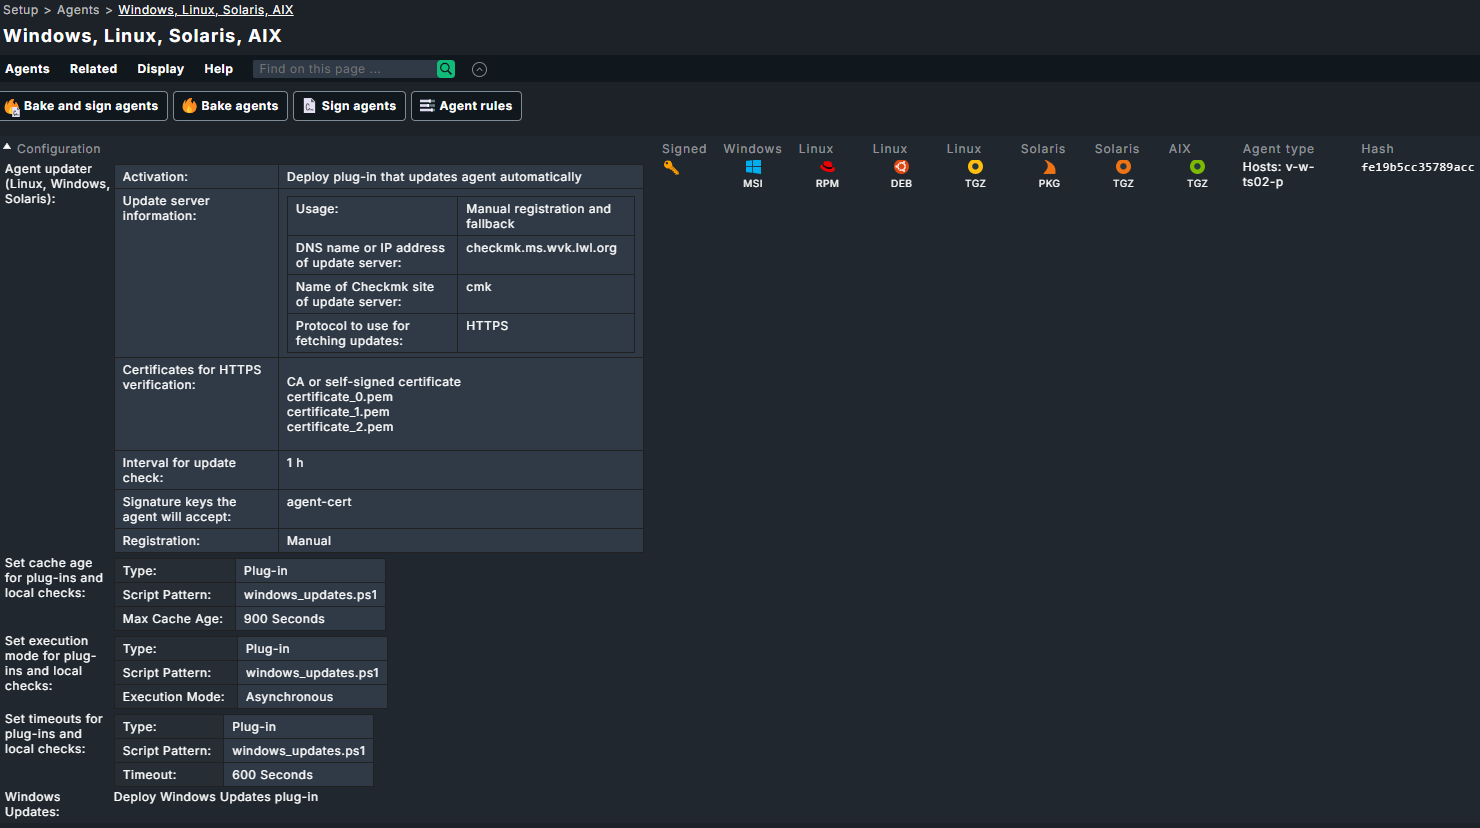Click the 900 Seconds max cache age value
The image size is (1480, 828).
coord(284,619)
